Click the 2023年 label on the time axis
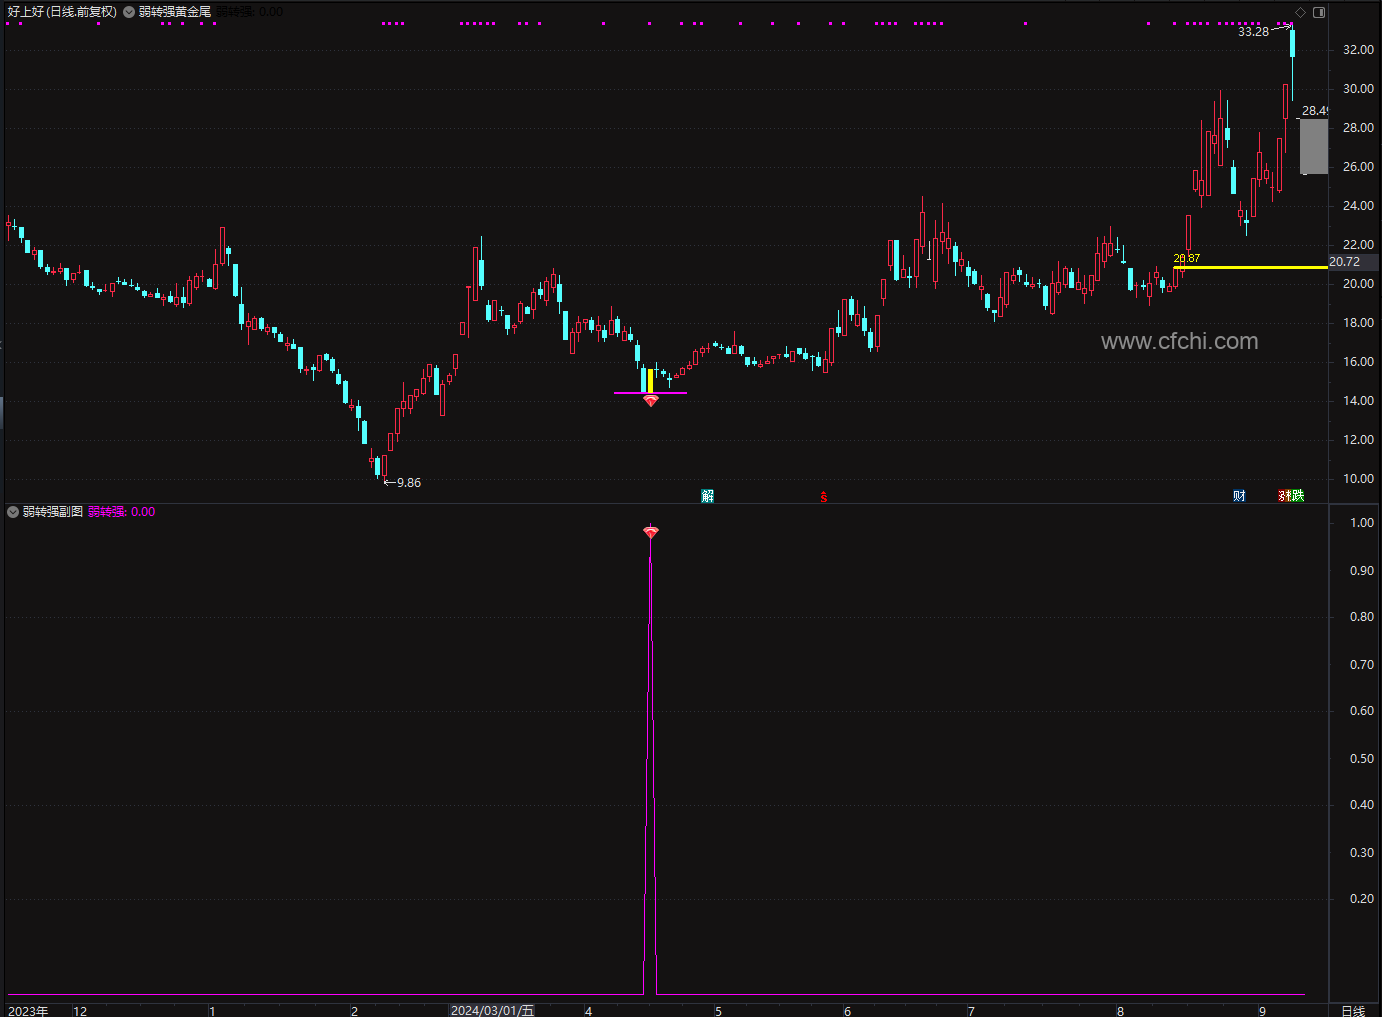Image resolution: width=1382 pixels, height=1017 pixels. [x=28, y=1011]
